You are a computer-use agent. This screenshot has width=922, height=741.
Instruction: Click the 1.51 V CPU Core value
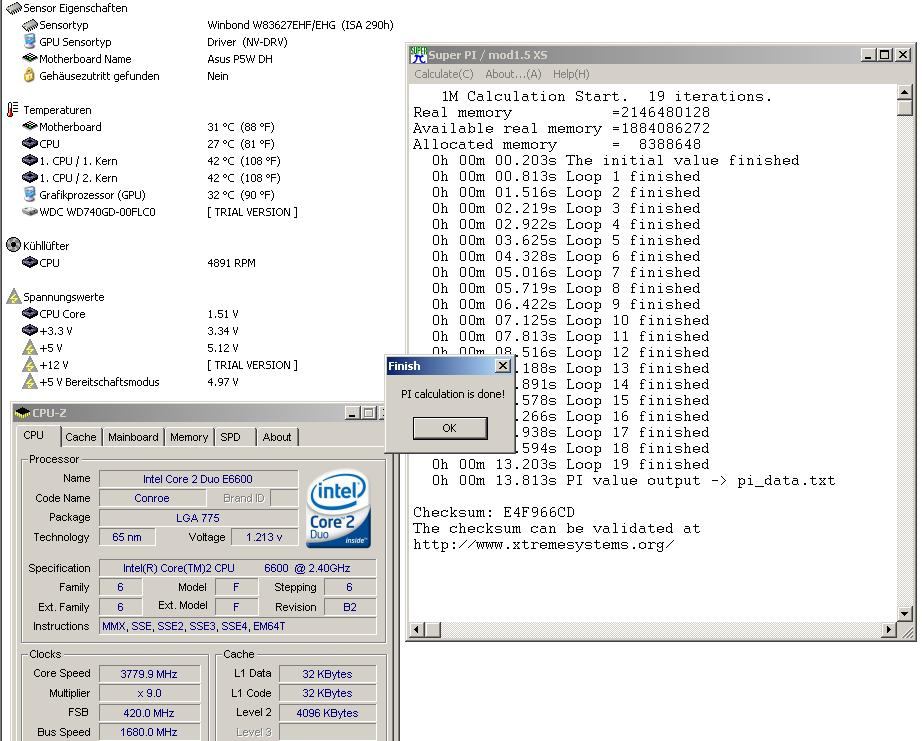[222, 314]
